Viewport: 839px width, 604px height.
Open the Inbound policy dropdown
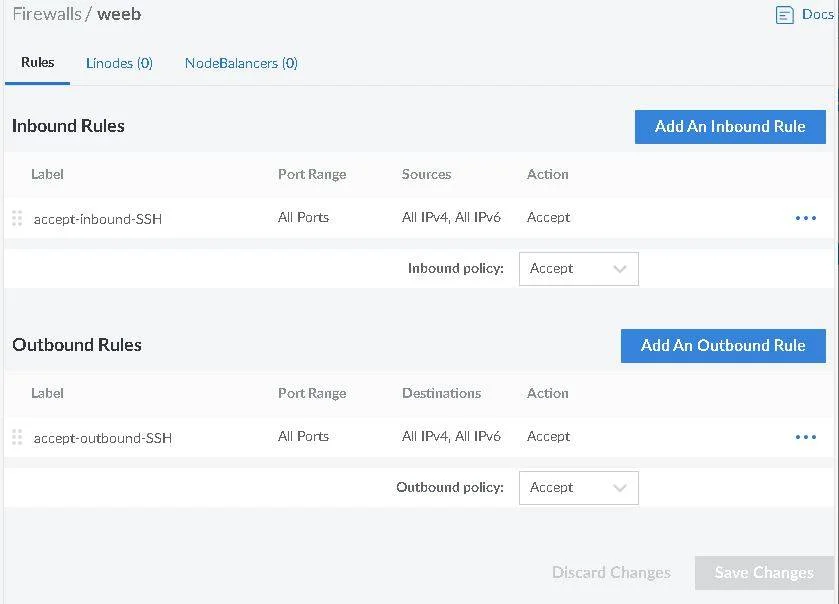coord(579,269)
